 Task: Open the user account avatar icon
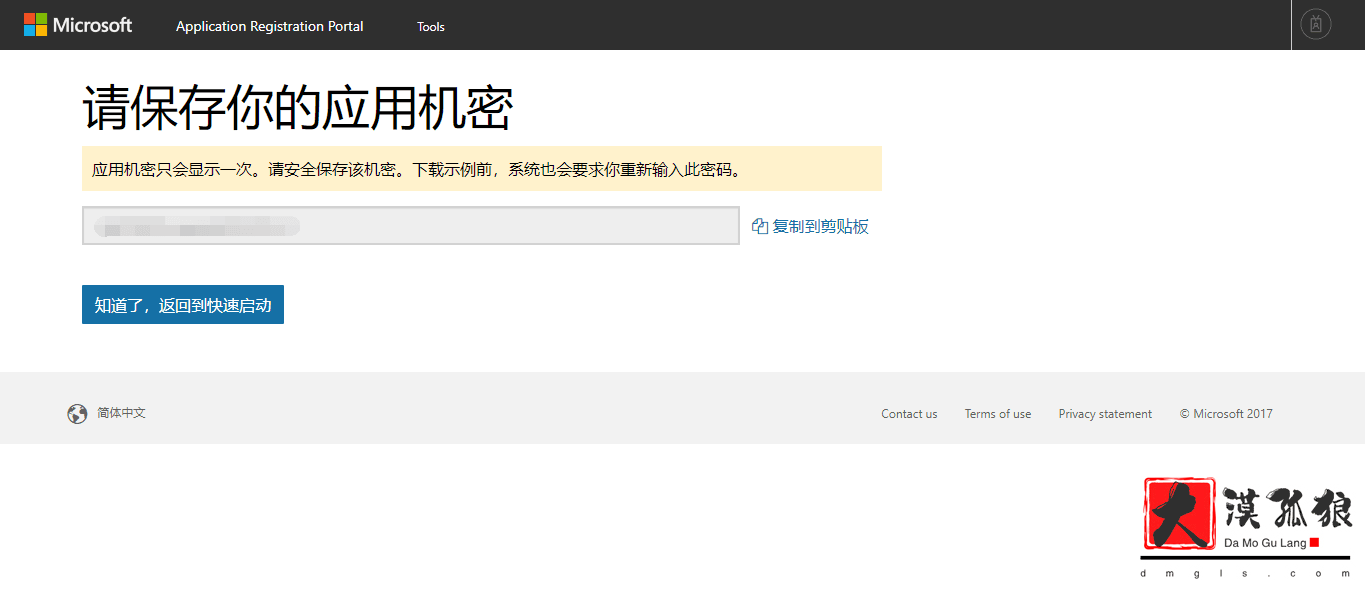pyautogui.click(x=1315, y=24)
